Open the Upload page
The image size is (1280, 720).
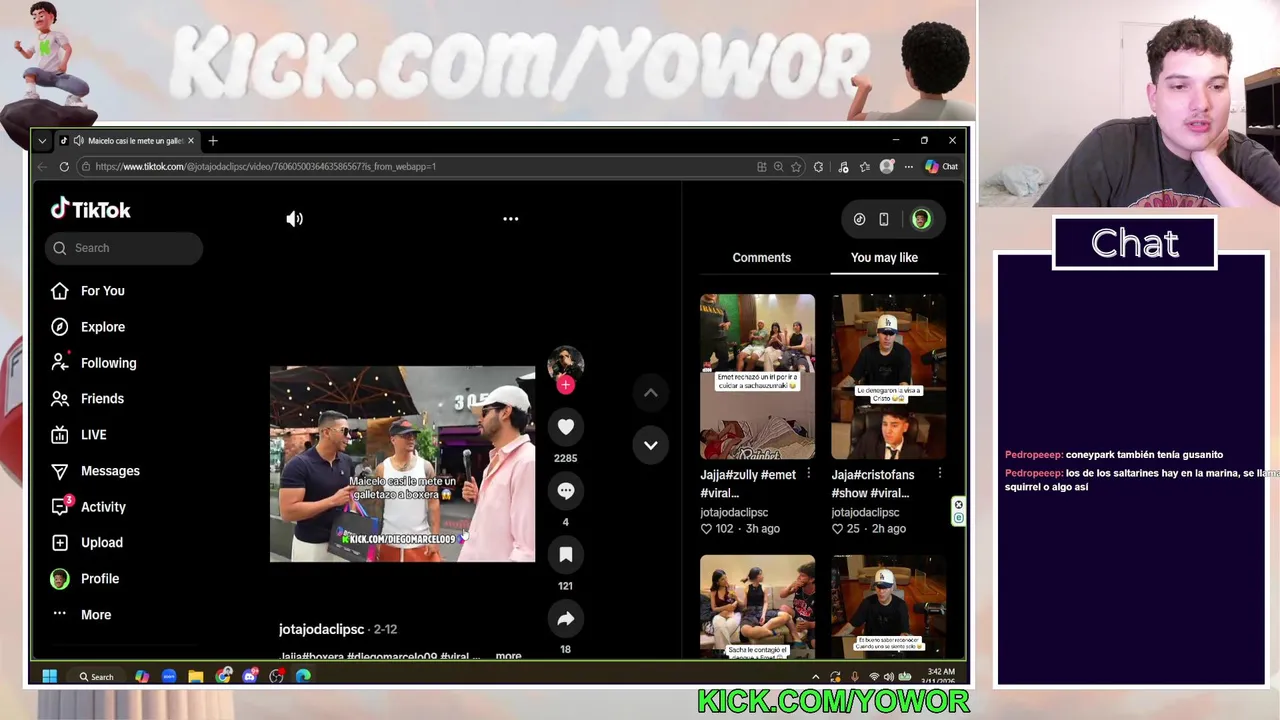coord(87,543)
